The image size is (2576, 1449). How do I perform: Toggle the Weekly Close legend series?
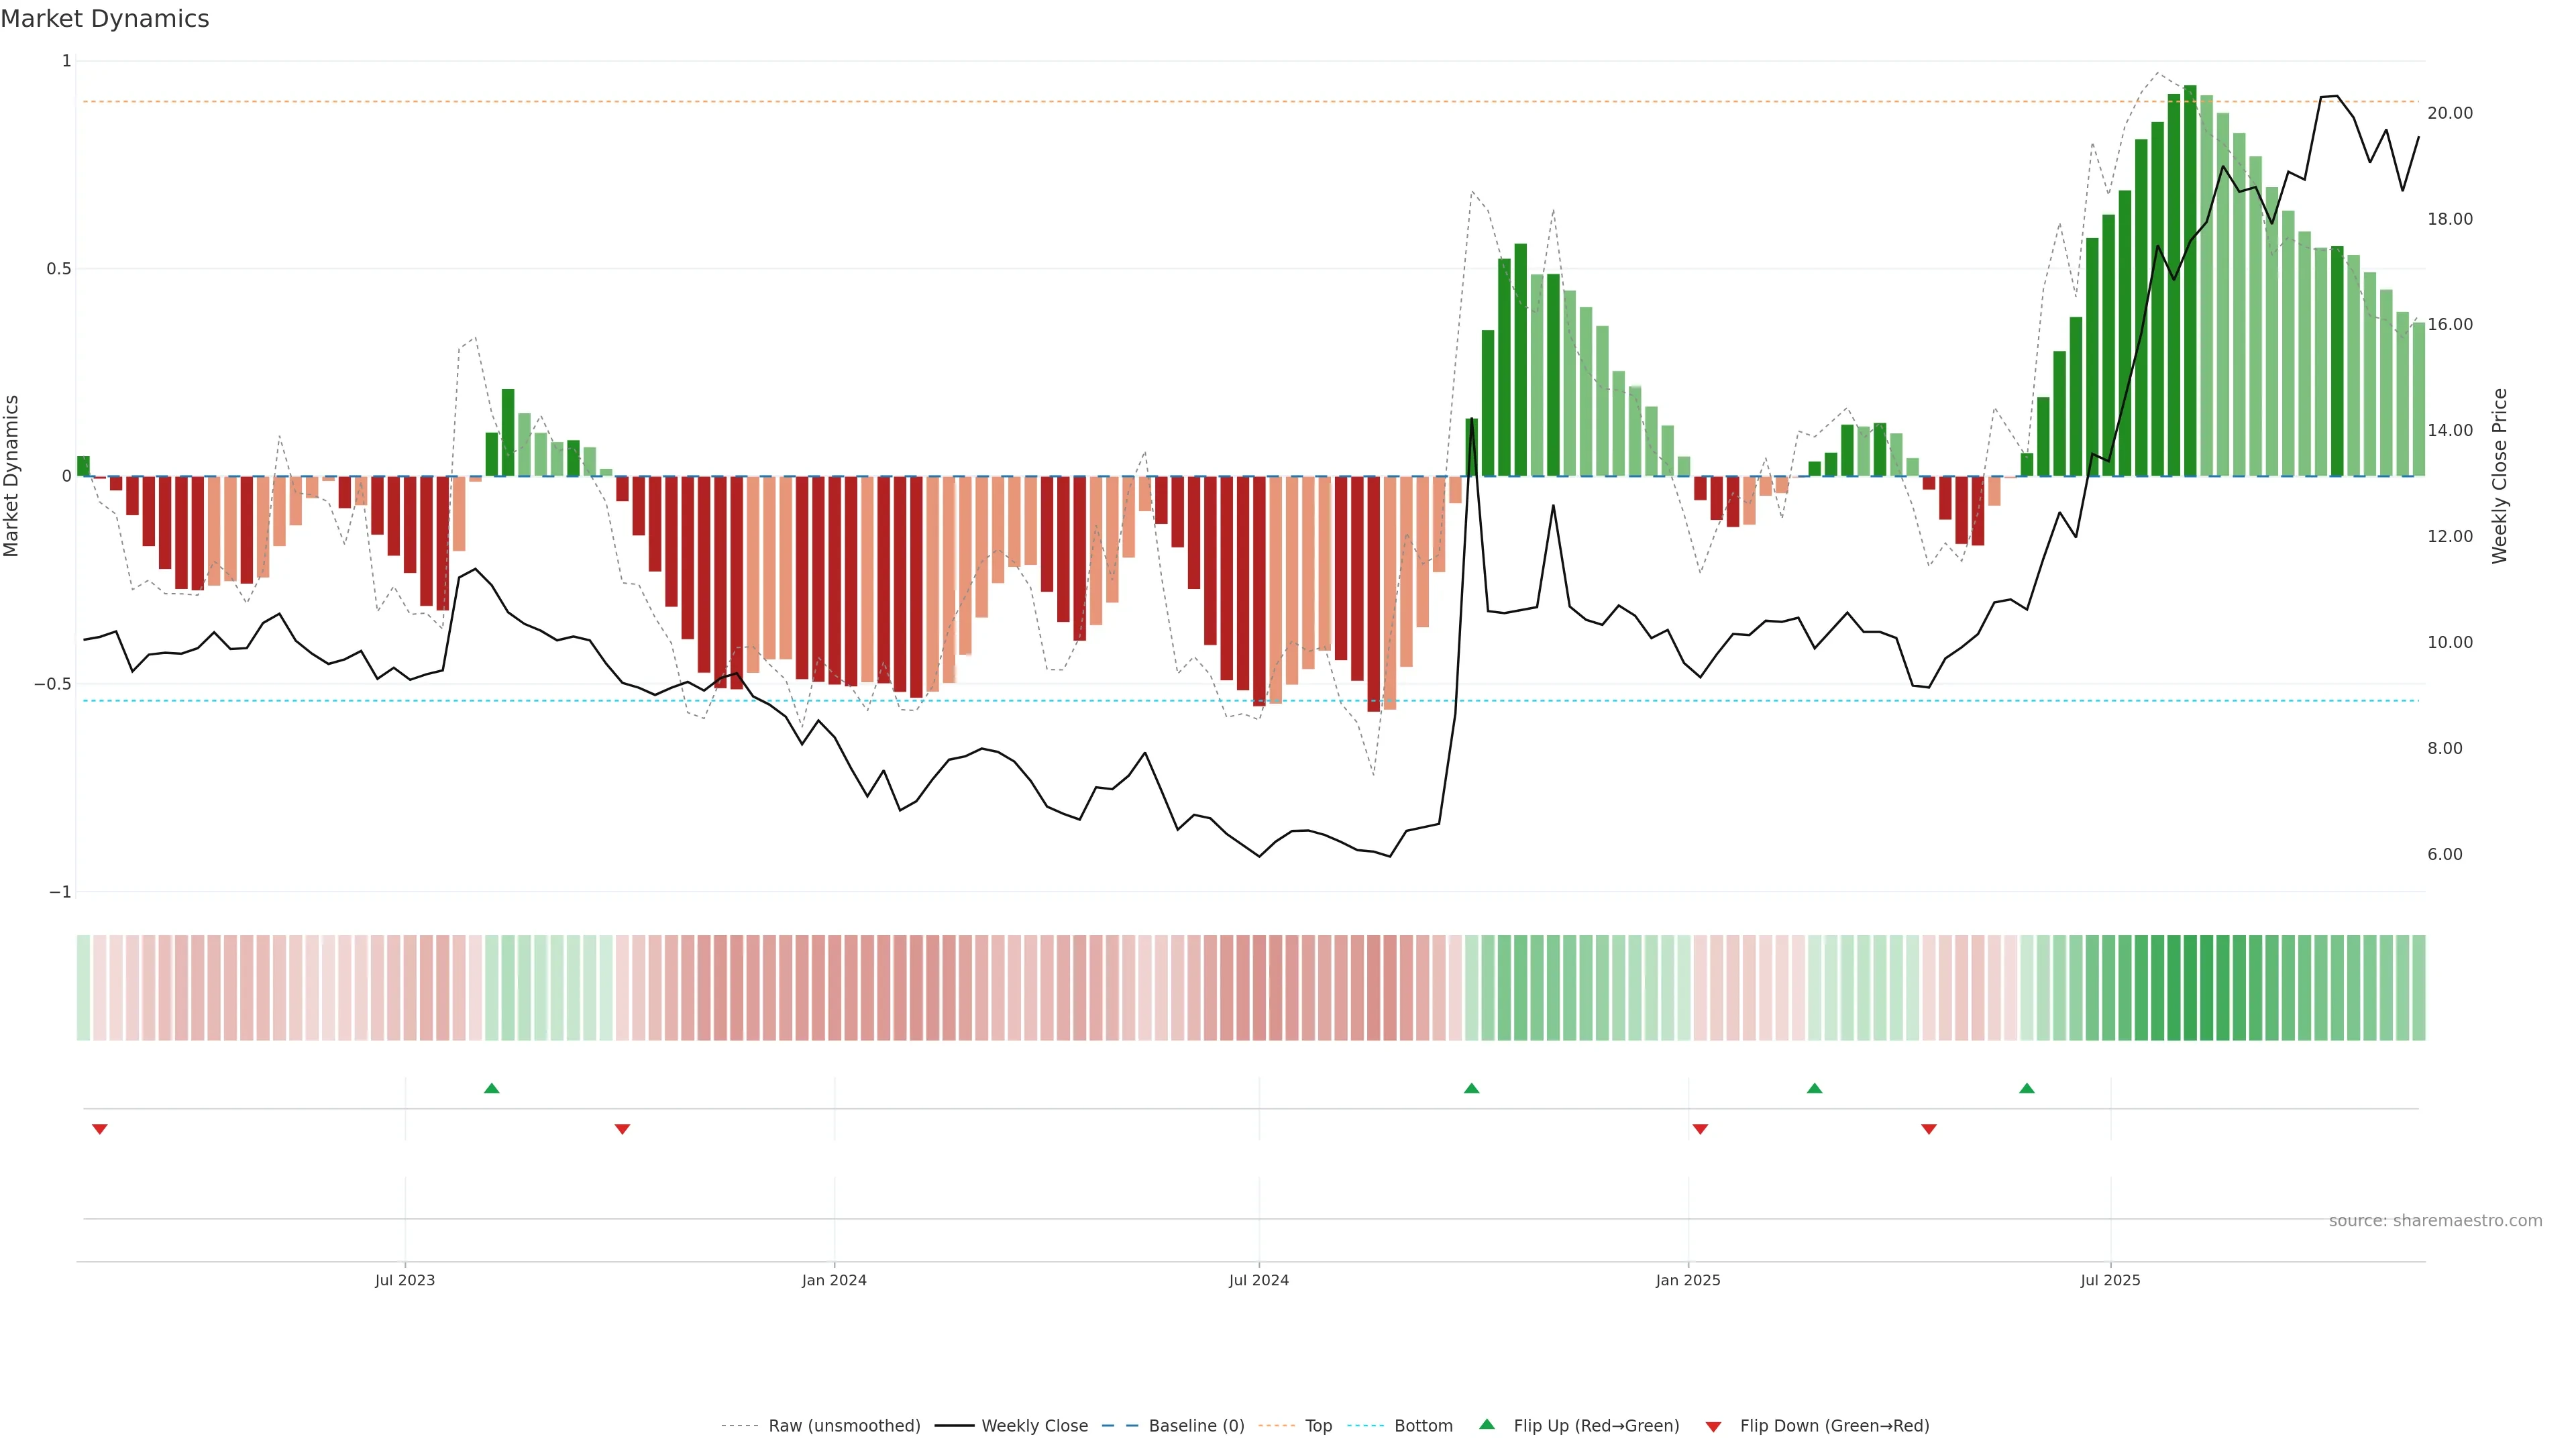(x=1034, y=1426)
